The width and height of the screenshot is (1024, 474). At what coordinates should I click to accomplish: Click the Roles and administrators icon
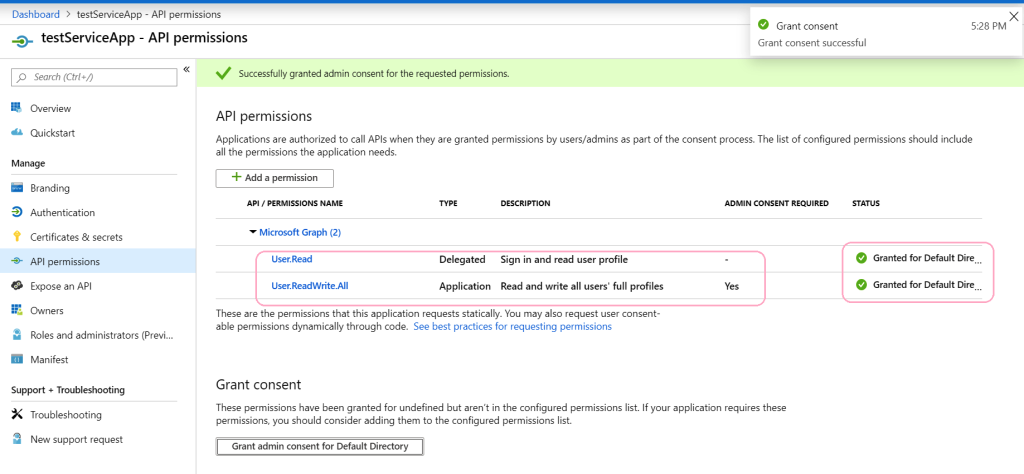point(17,335)
